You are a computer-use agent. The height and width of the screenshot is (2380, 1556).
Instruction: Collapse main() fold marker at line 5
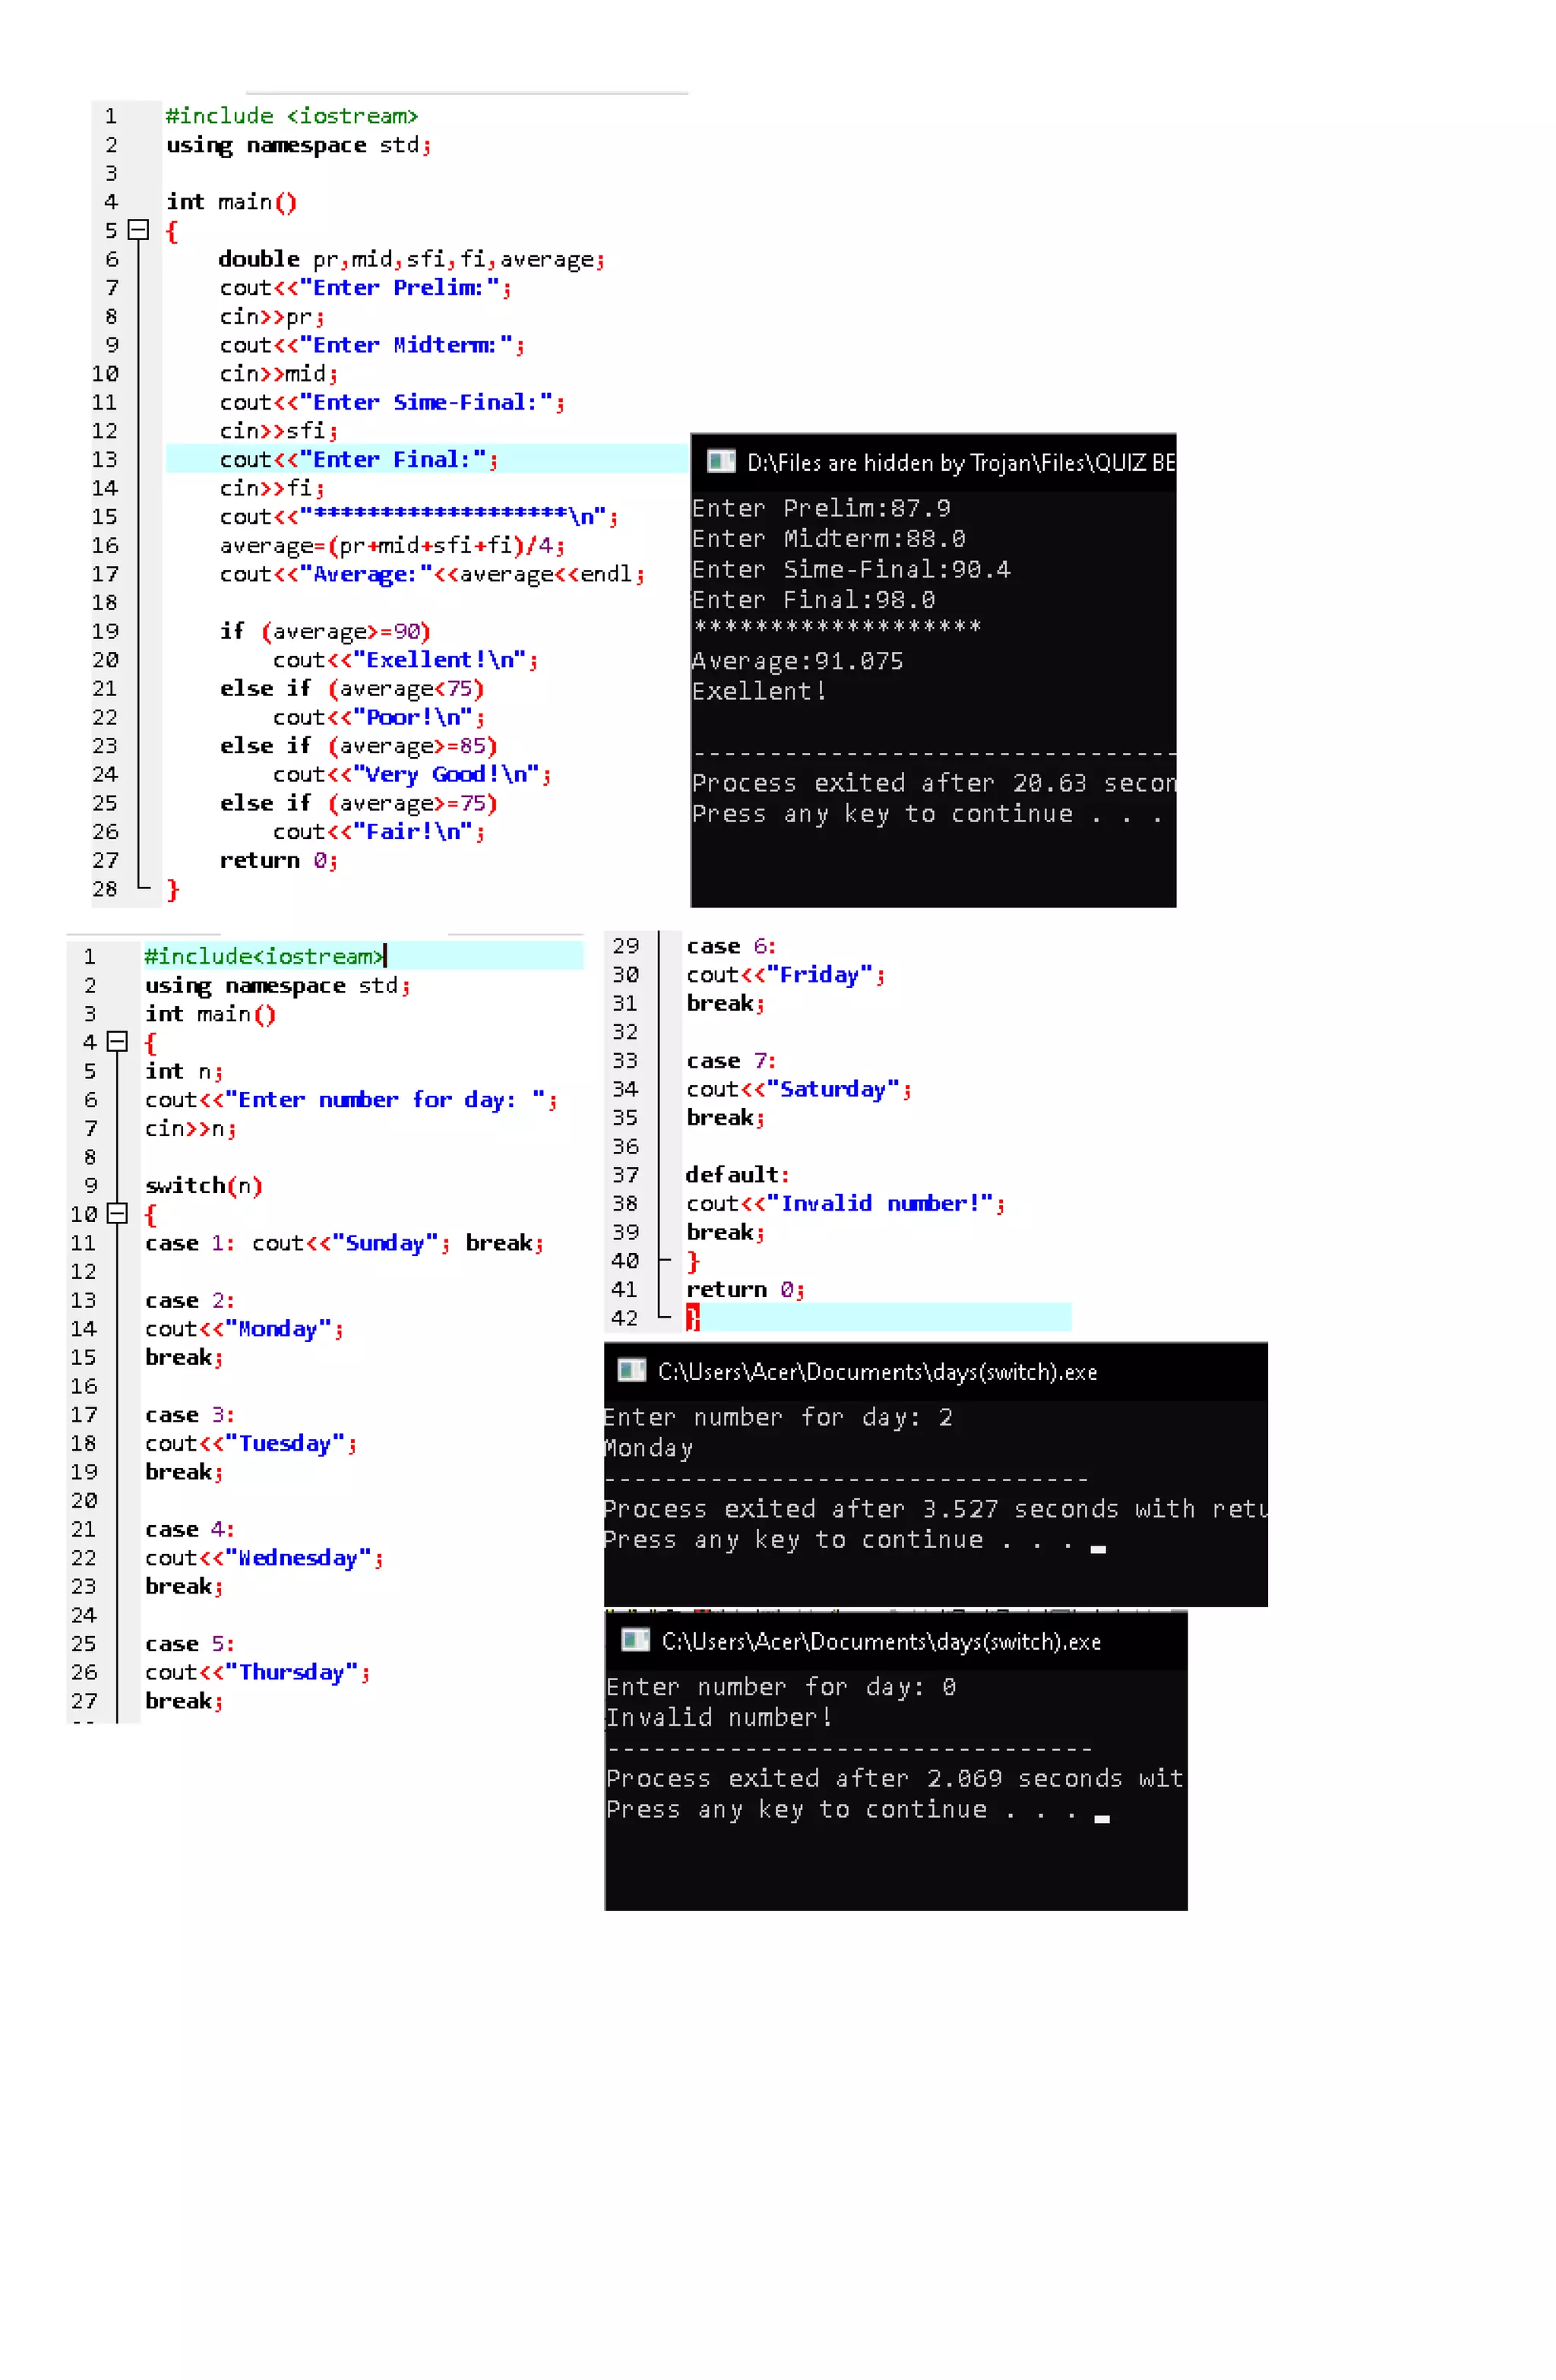tap(139, 230)
